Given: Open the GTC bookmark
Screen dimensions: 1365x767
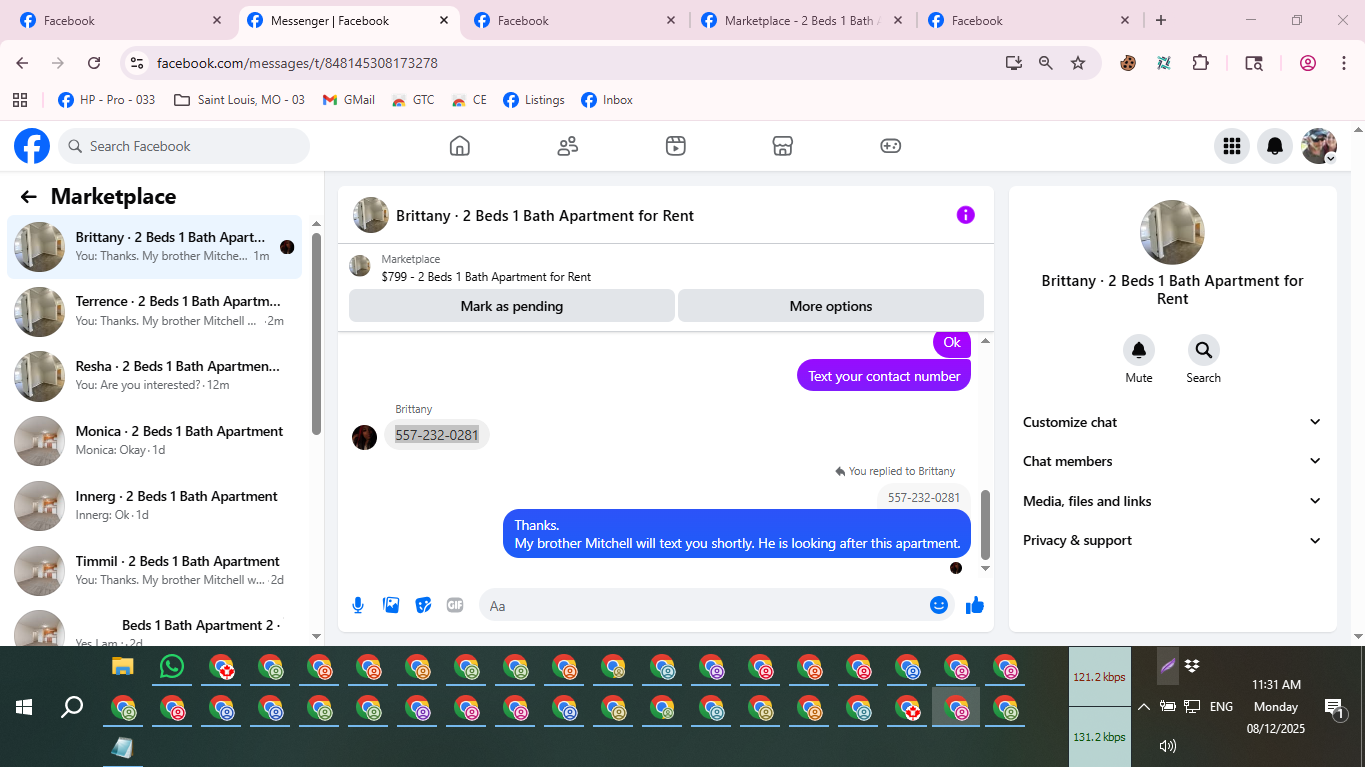Looking at the screenshot, I should tap(413, 100).
